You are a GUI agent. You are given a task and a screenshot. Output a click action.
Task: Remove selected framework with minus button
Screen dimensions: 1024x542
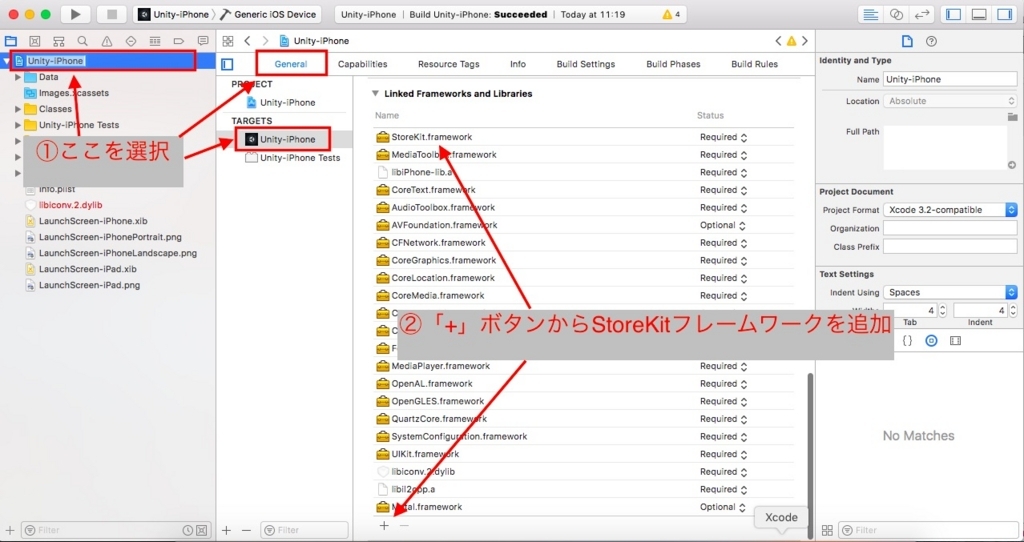404,525
